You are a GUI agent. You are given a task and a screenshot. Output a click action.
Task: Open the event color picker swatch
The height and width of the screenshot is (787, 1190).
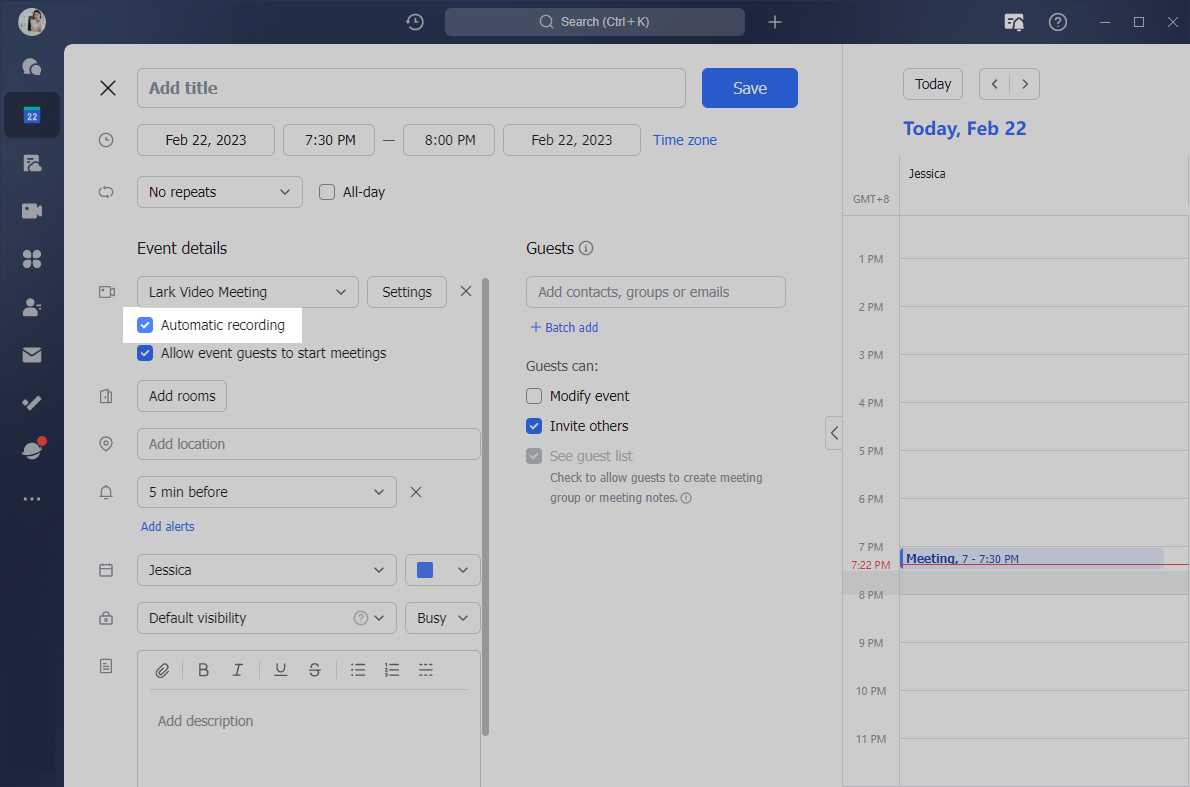442,570
